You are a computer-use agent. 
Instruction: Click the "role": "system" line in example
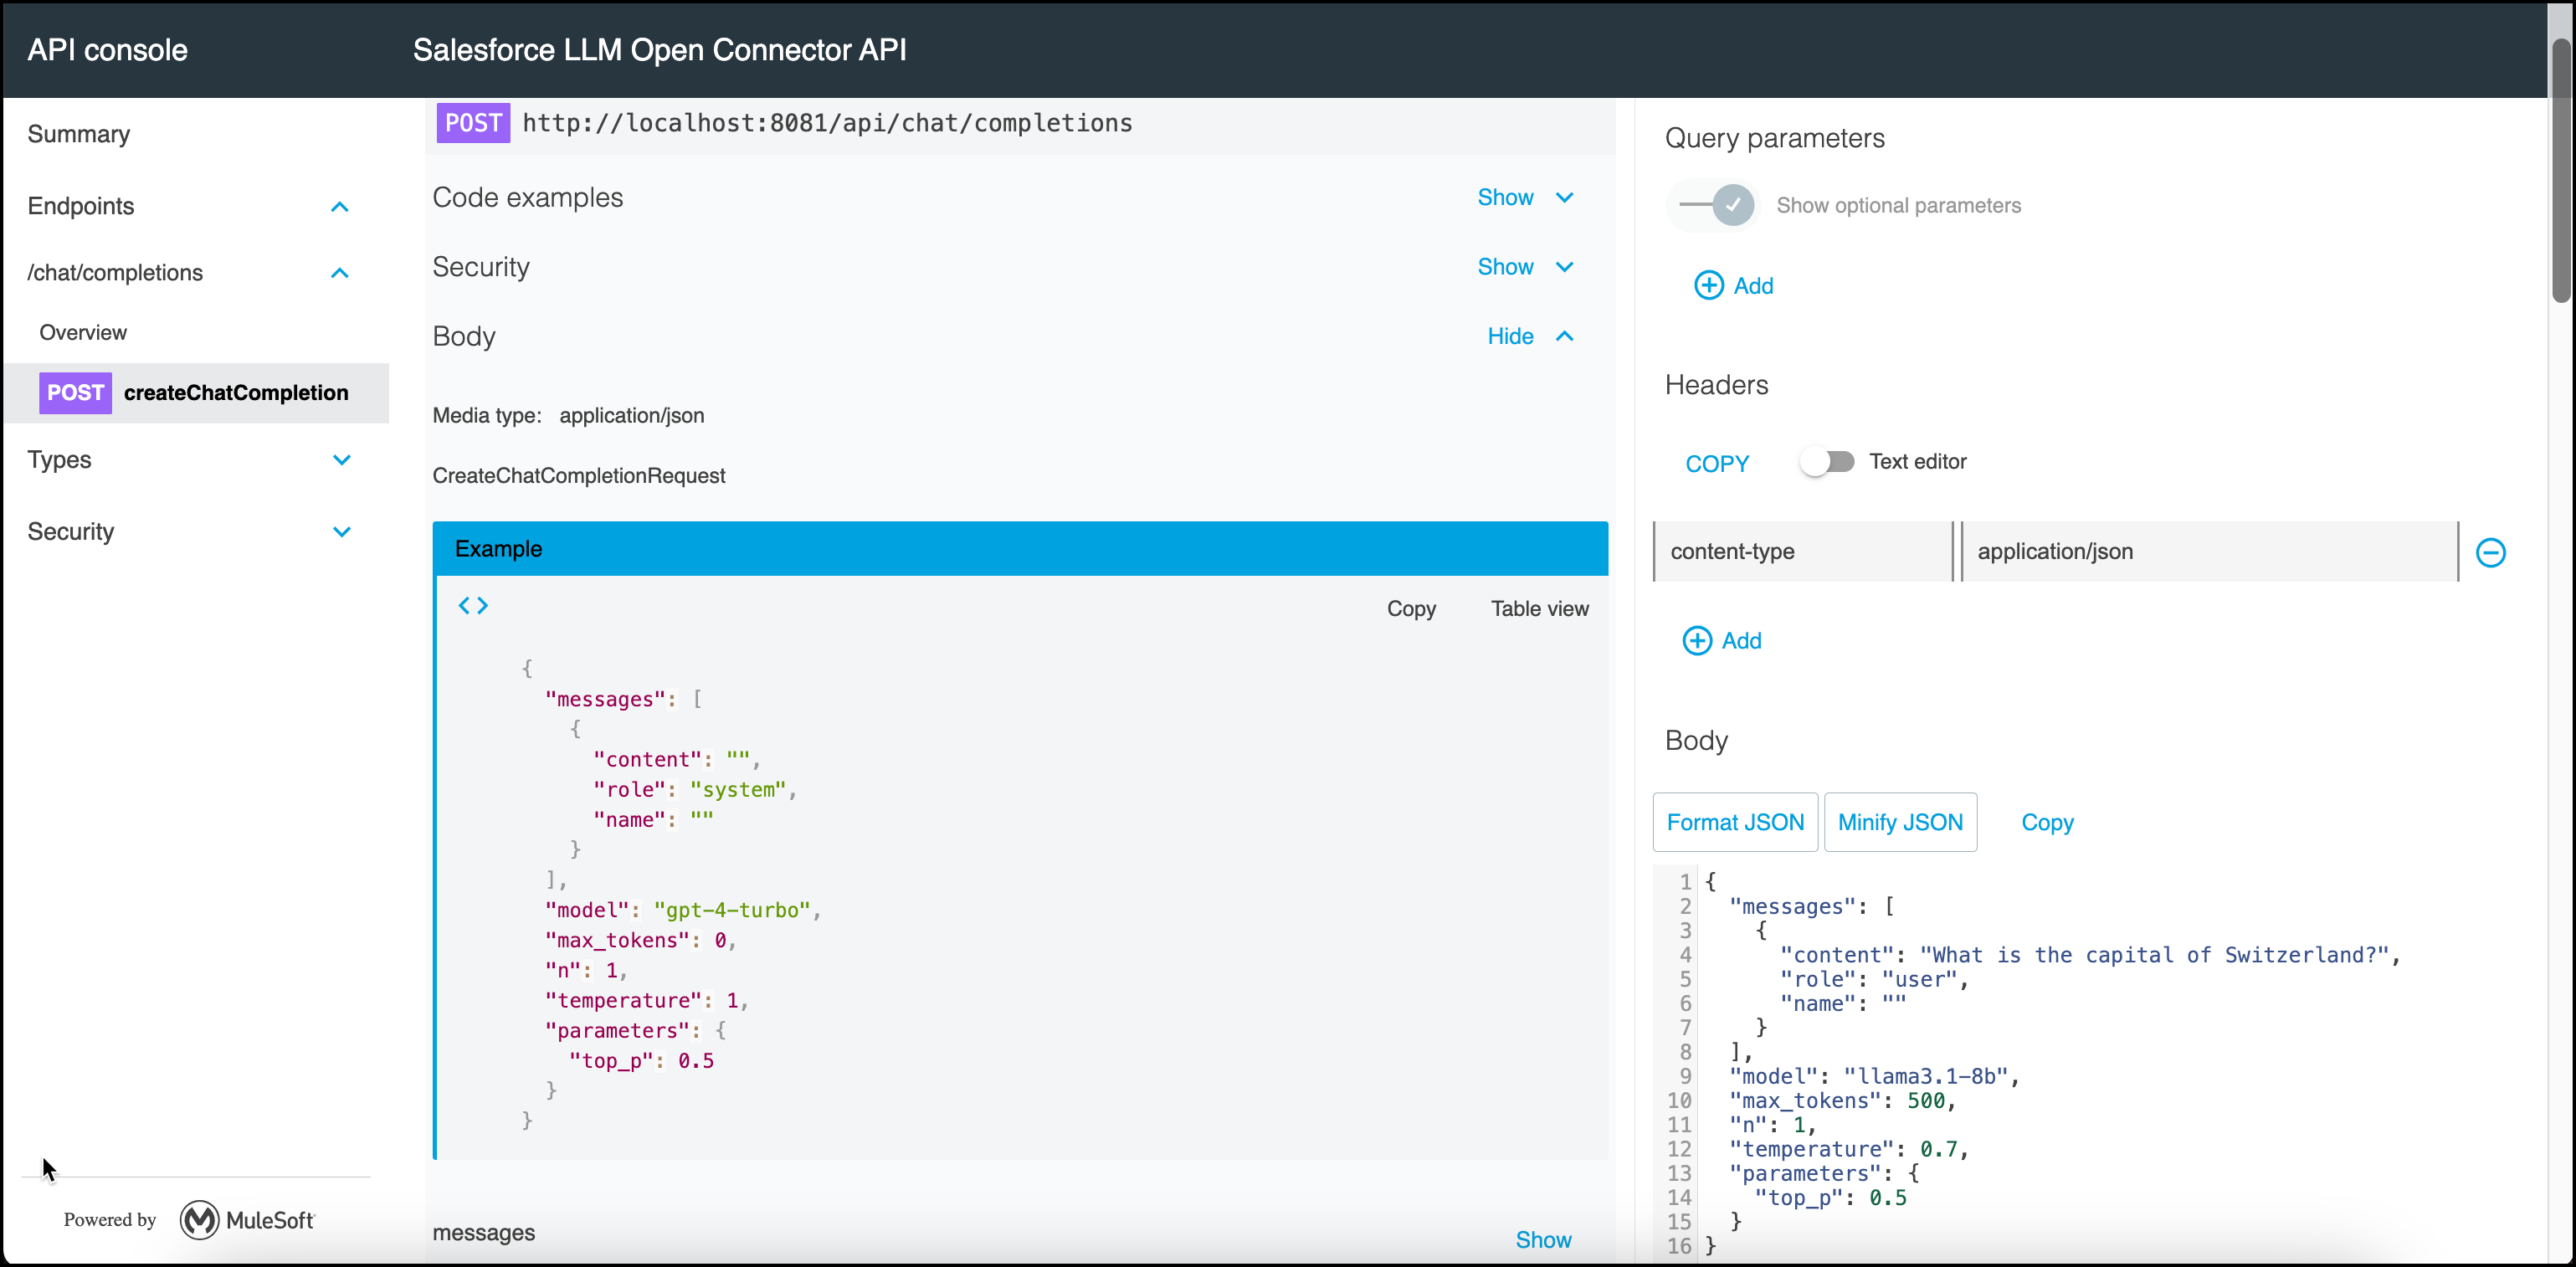click(695, 789)
